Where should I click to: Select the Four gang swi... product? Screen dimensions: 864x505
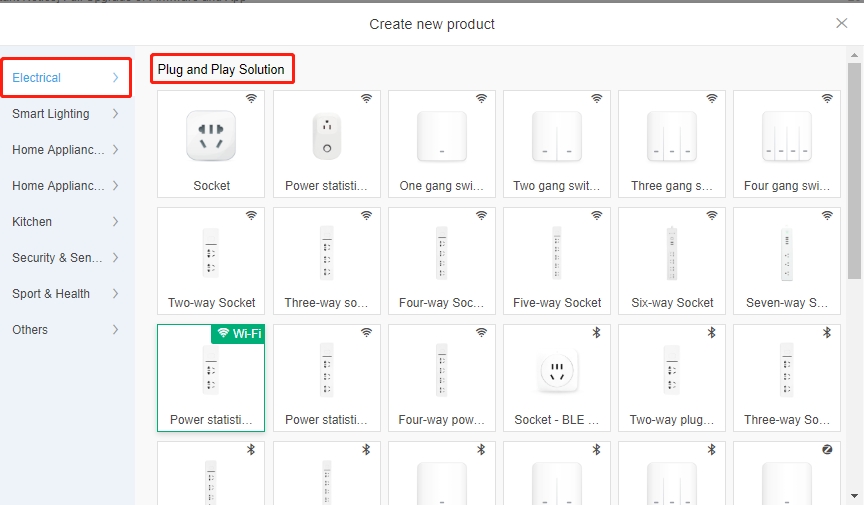click(787, 144)
